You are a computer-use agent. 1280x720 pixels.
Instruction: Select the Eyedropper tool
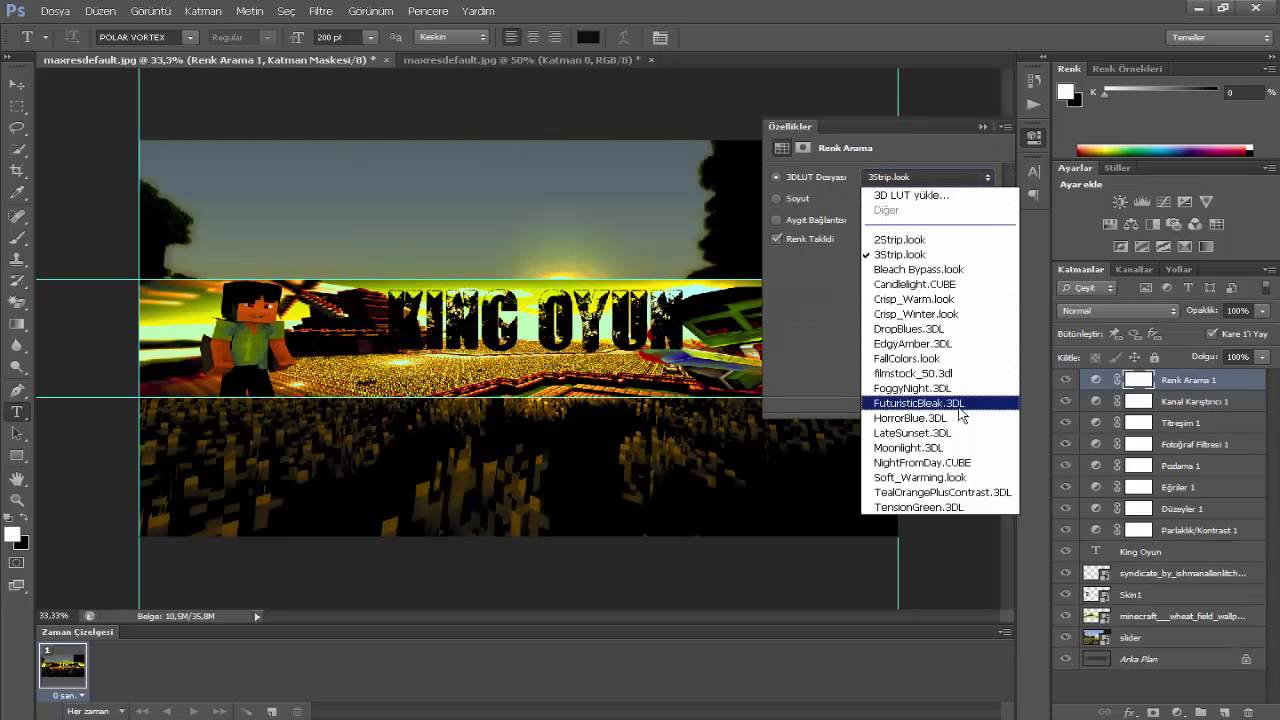(x=17, y=193)
